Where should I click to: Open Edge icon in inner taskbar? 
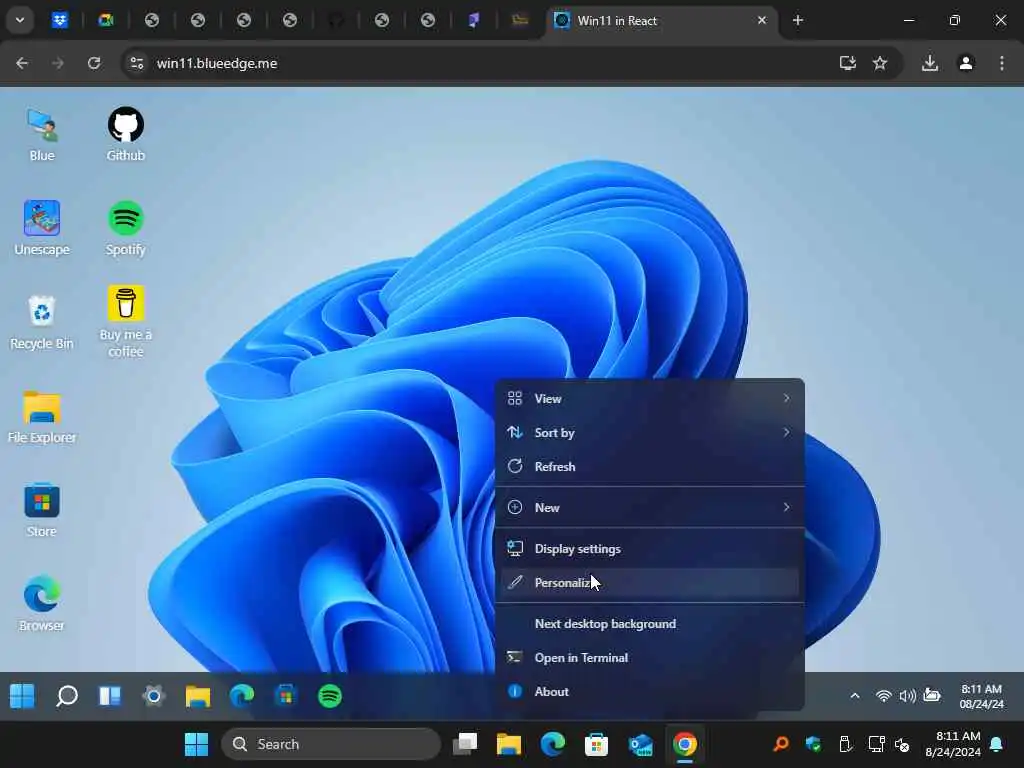click(242, 696)
